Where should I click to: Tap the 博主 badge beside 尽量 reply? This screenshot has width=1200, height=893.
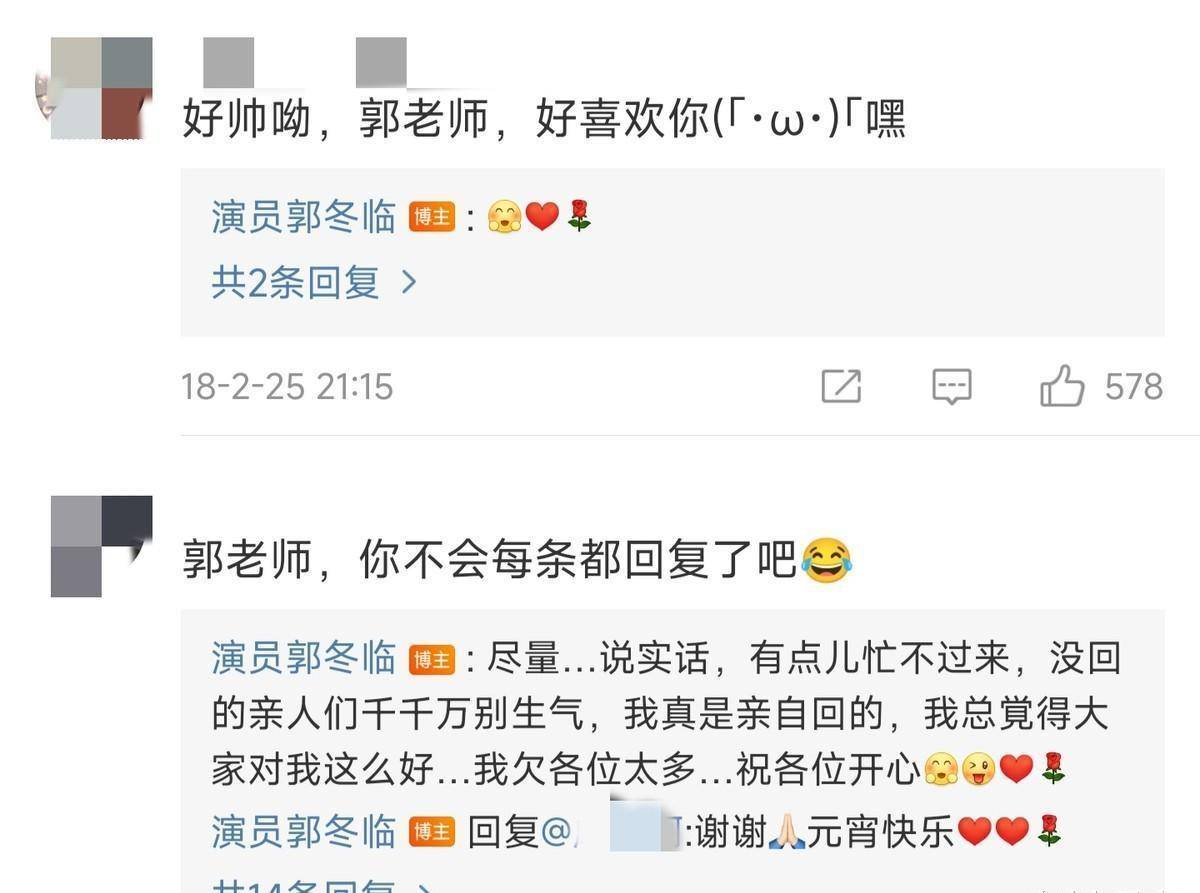(432, 660)
